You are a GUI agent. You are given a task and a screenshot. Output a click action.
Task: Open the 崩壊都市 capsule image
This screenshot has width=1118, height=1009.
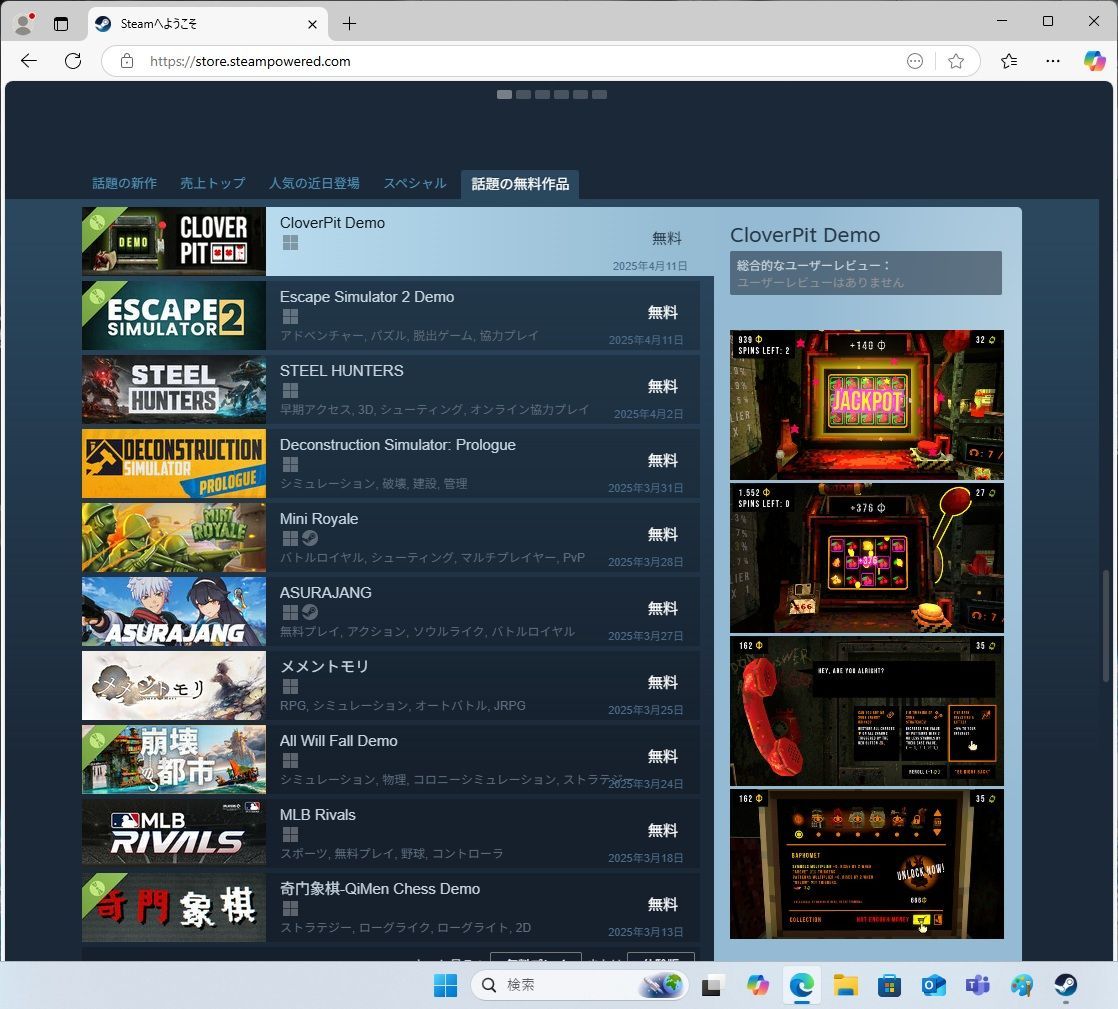pyautogui.click(x=174, y=759)
